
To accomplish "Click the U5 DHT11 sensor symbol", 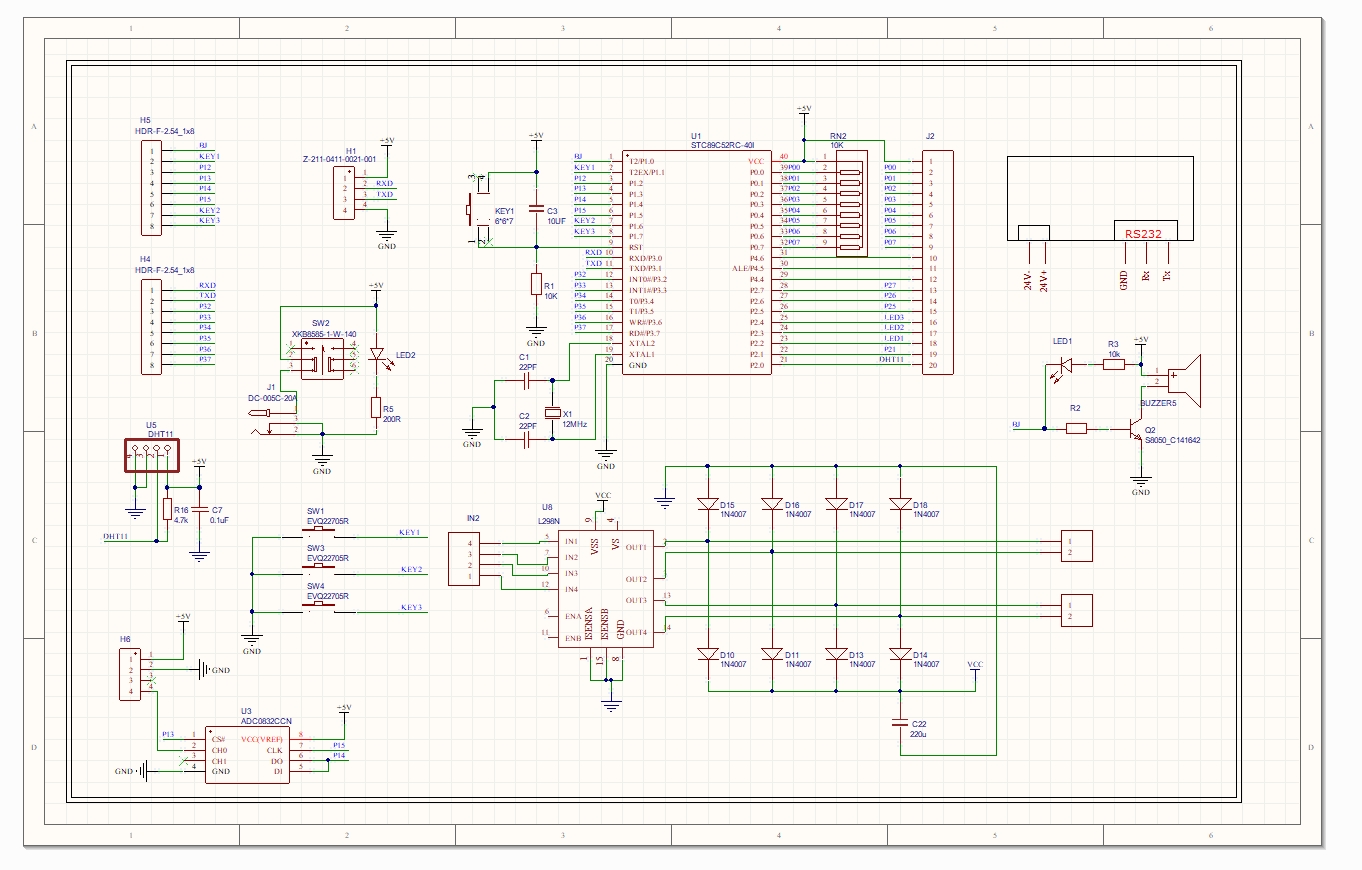I will pos(149,456).
